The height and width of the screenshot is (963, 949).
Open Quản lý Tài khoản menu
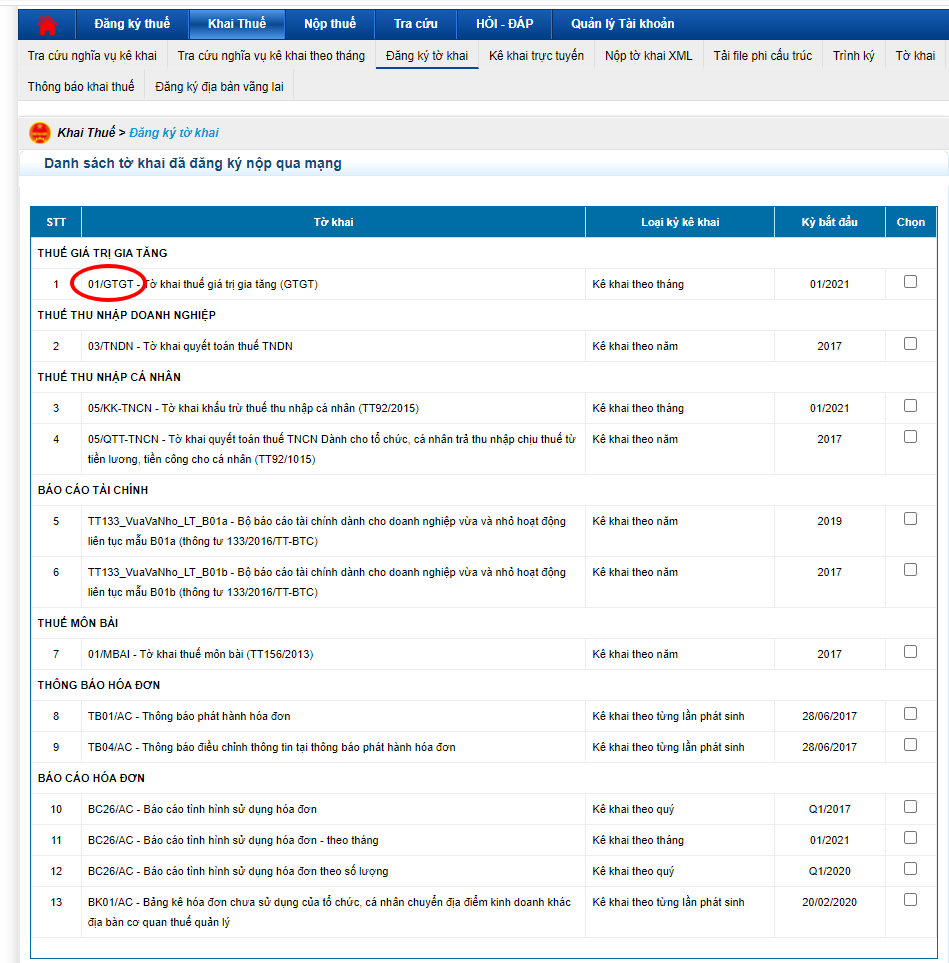pyautogui.click(x=622, y=24)
